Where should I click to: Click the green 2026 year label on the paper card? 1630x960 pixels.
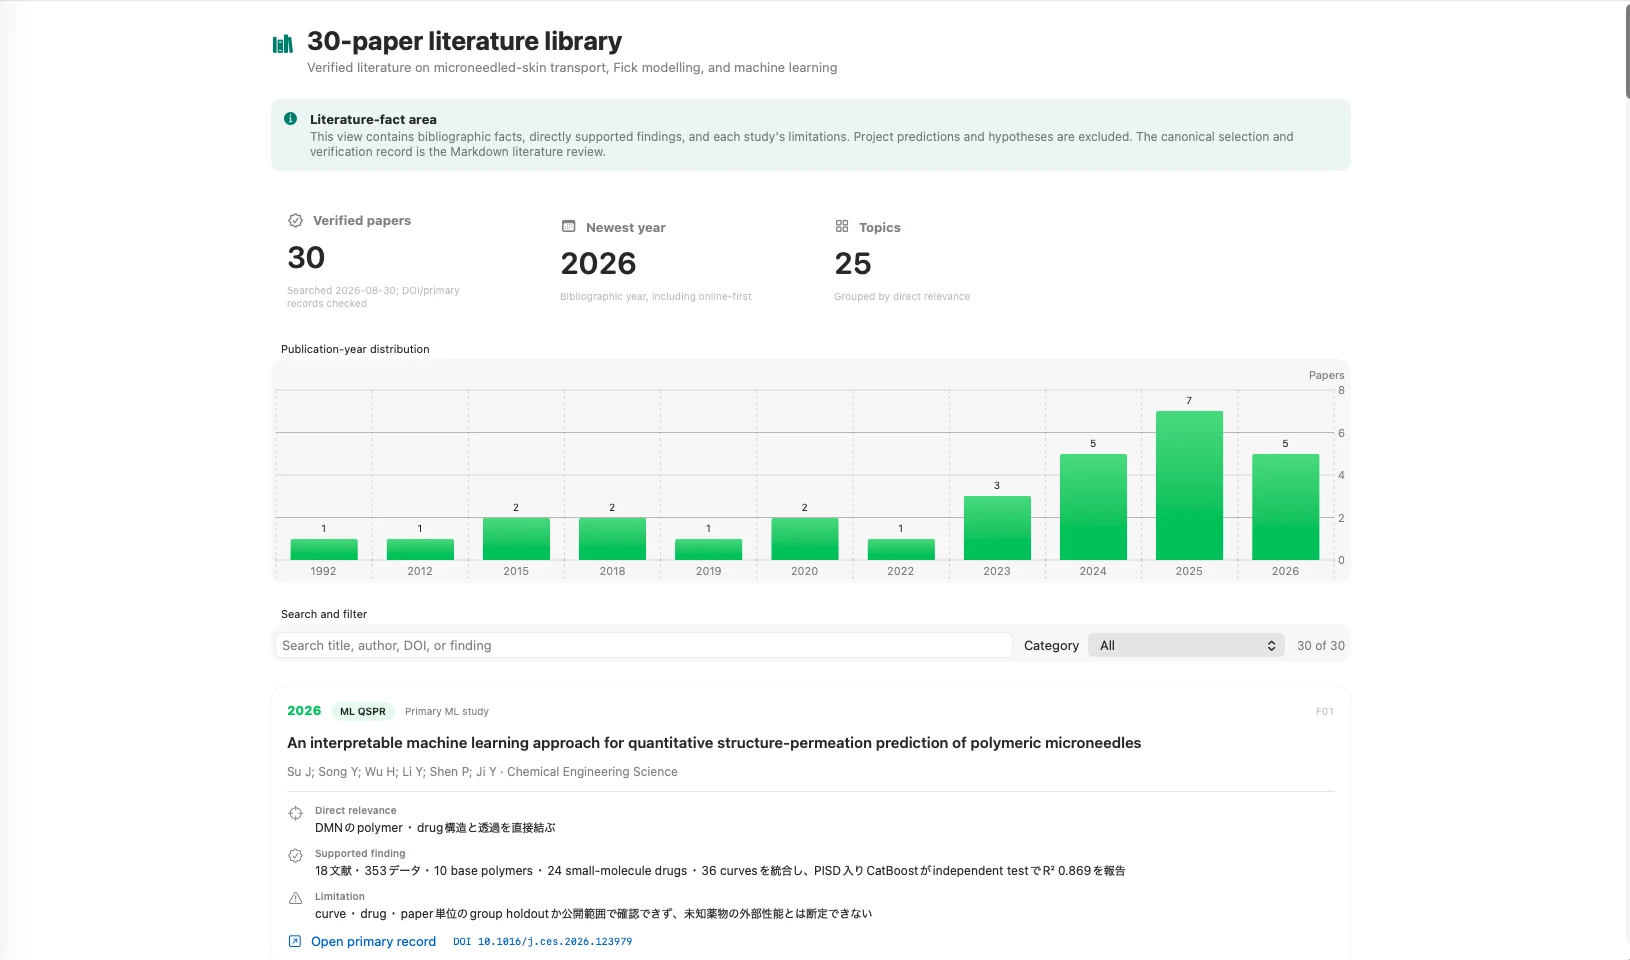click(304, 711)
